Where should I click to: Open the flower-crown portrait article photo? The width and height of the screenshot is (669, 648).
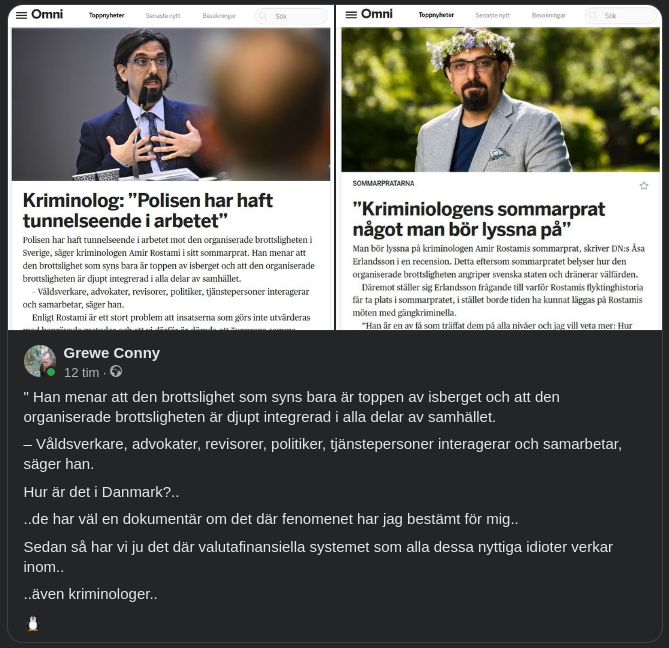click(500, 100)
